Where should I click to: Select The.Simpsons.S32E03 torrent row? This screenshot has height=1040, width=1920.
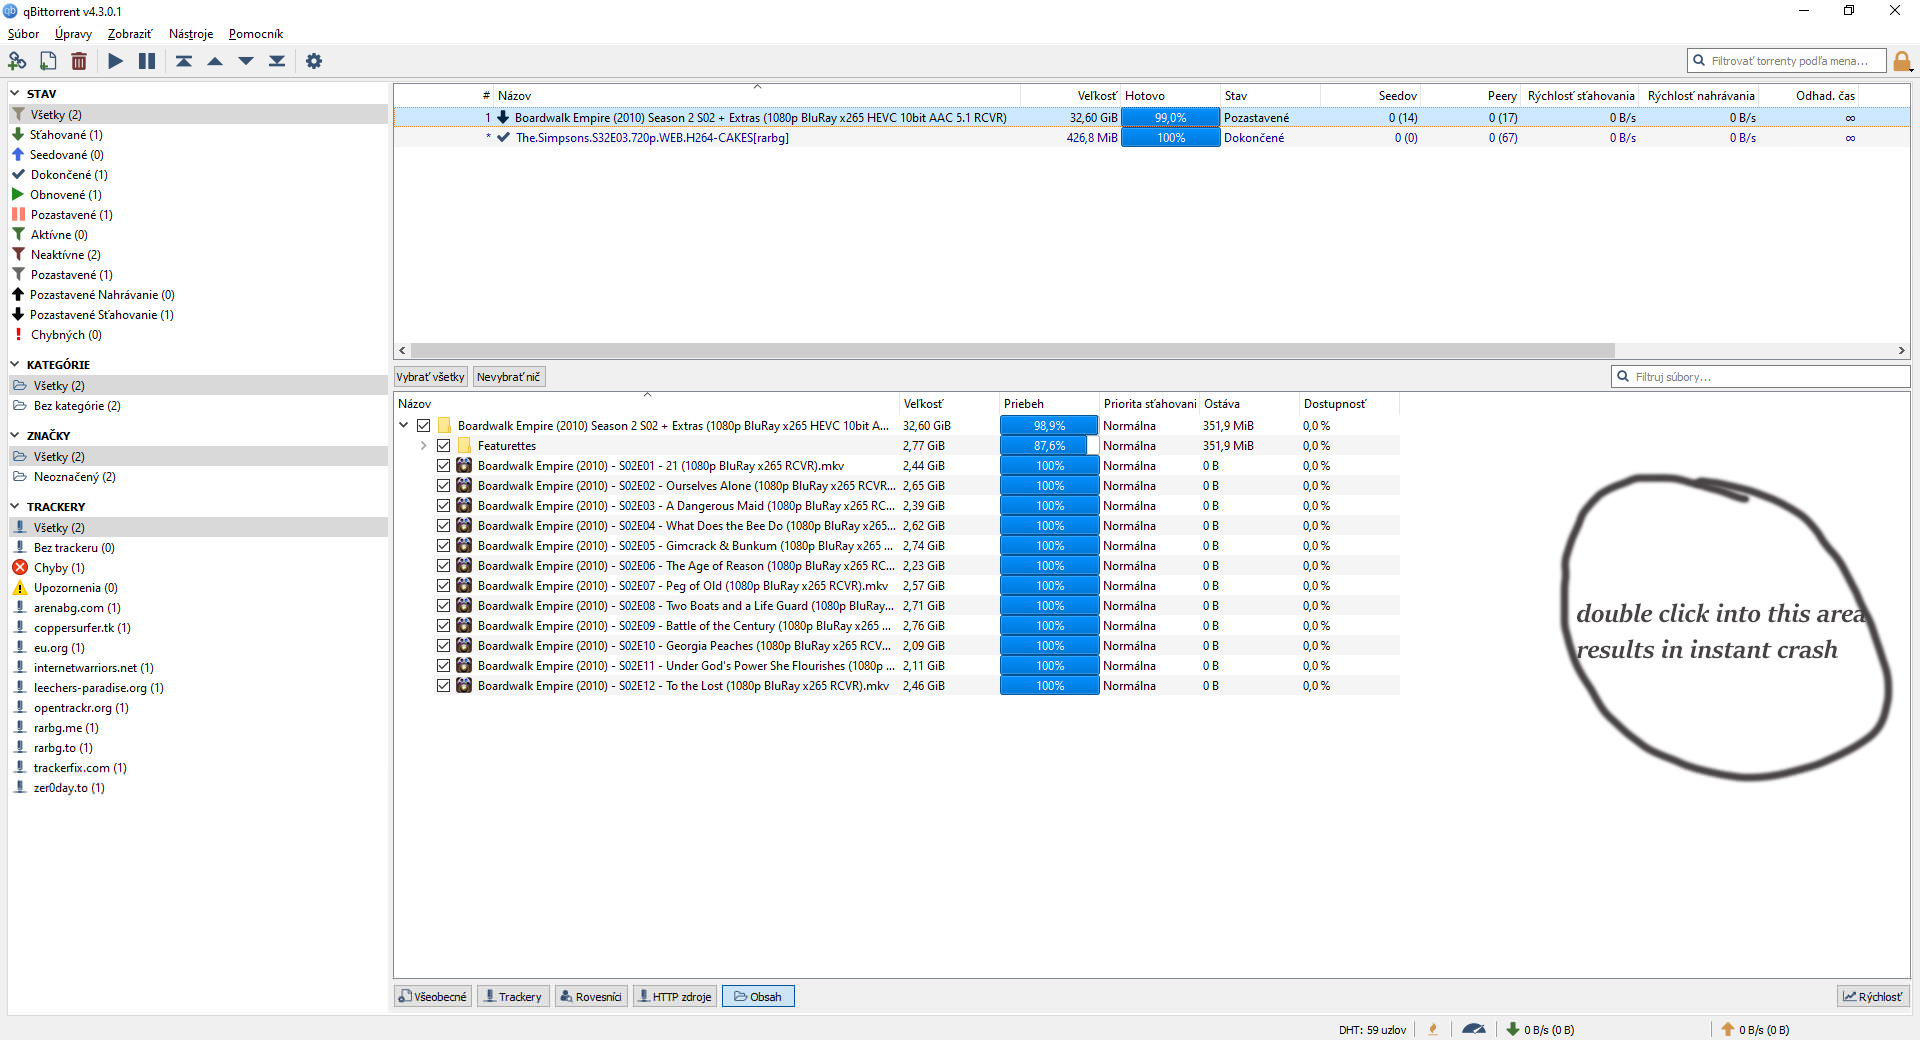[x=1151, y=138]
